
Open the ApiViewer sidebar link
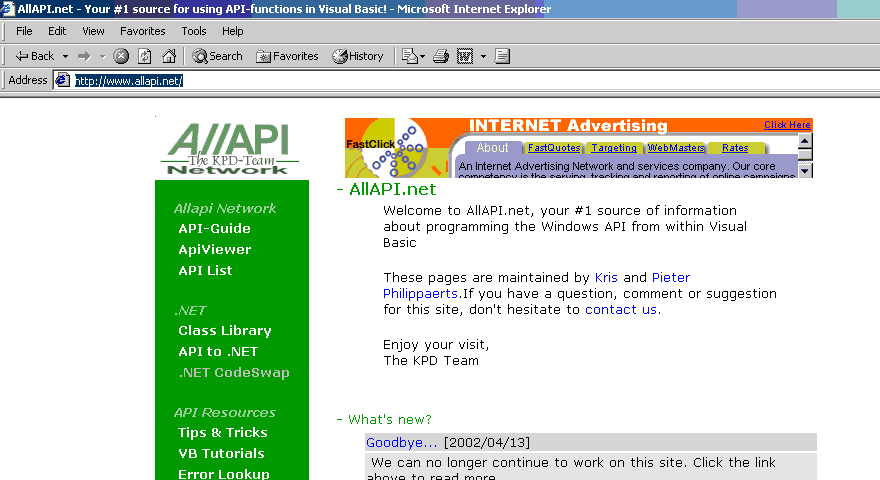[214, 249]
